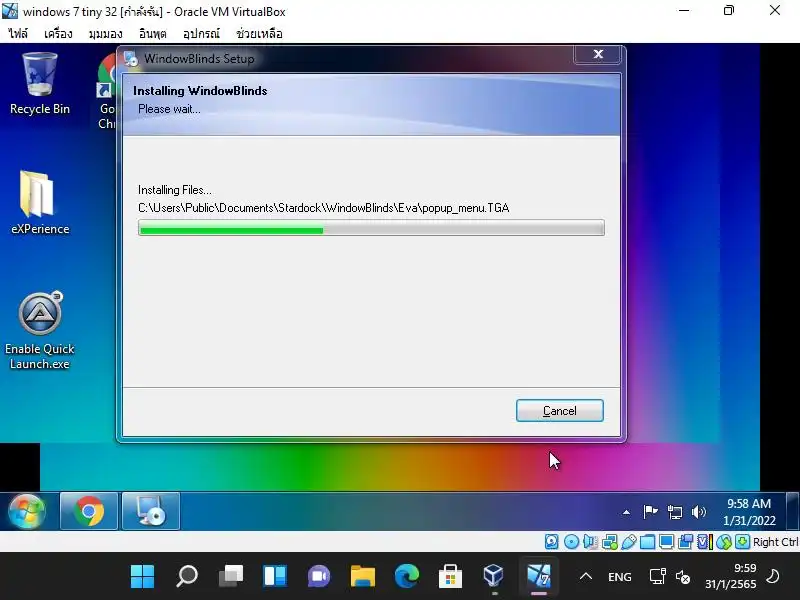800x600 pixels.
Task: Click the network adapter indicator in VirtualBox status bar
Action: pyautogui.click(x=610, y=541)
